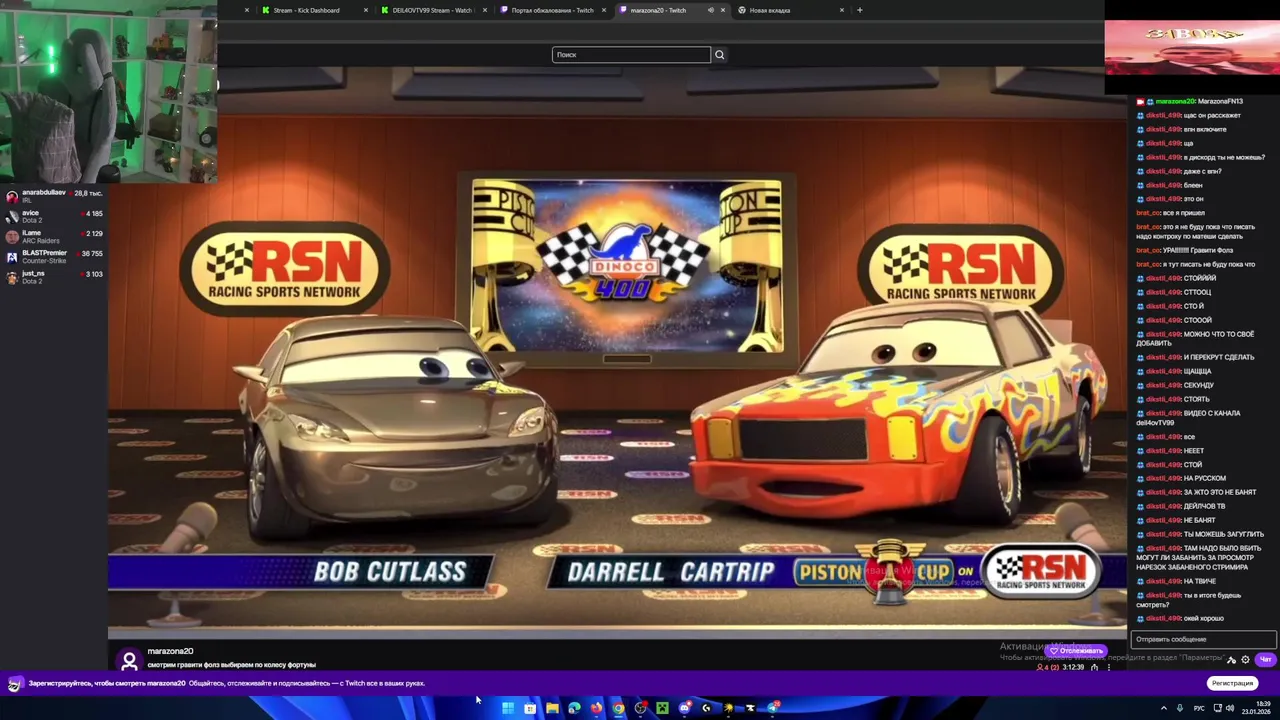This screenshot has width=1280, height=720.
Task: Share the stream via share icon
Action: [1094, 667]
